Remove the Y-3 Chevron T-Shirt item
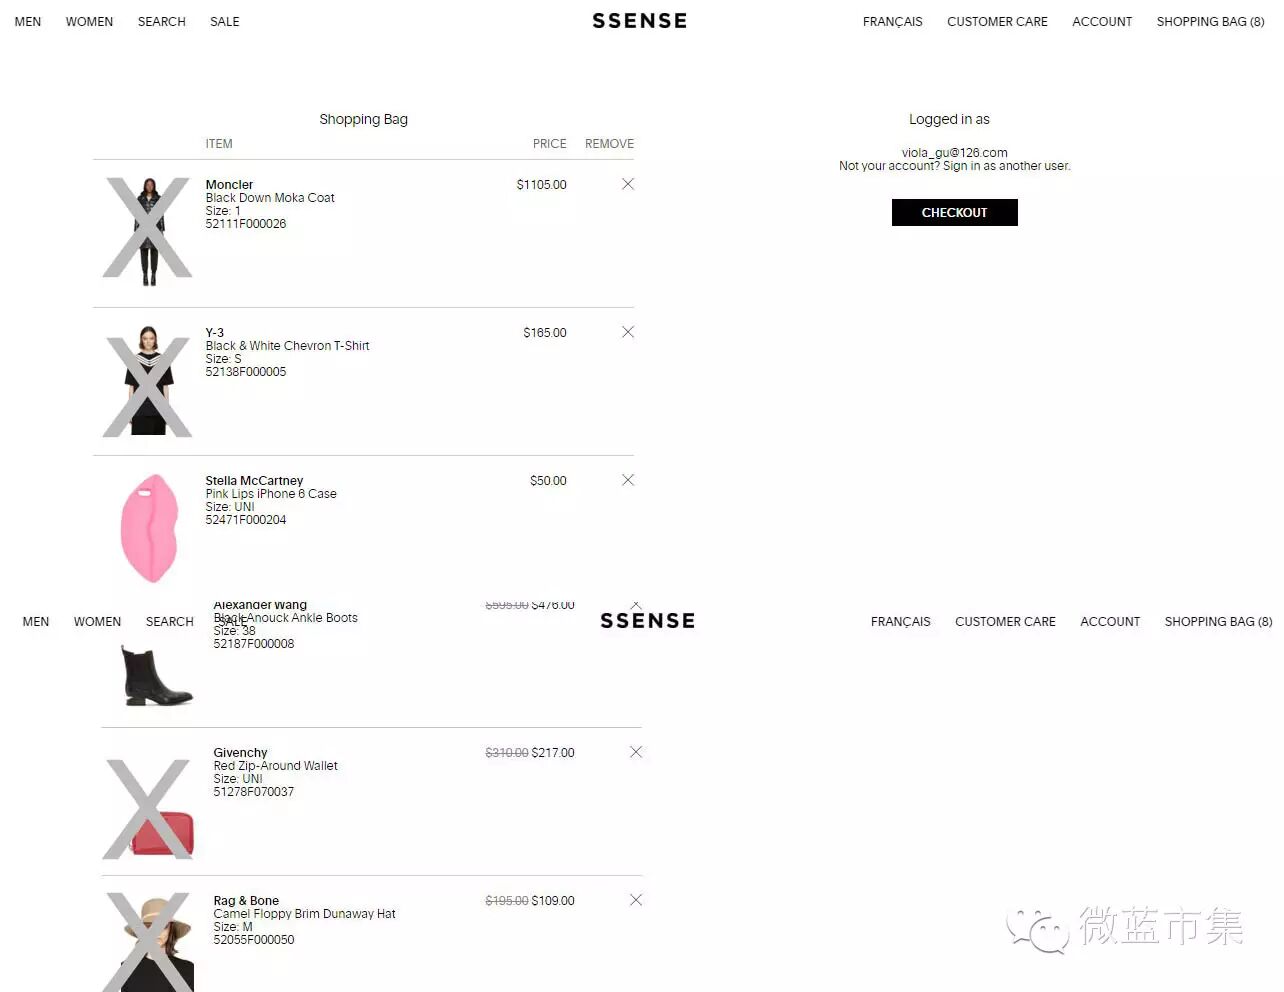This screenshot has height=992, width=1284. point(628,332)
